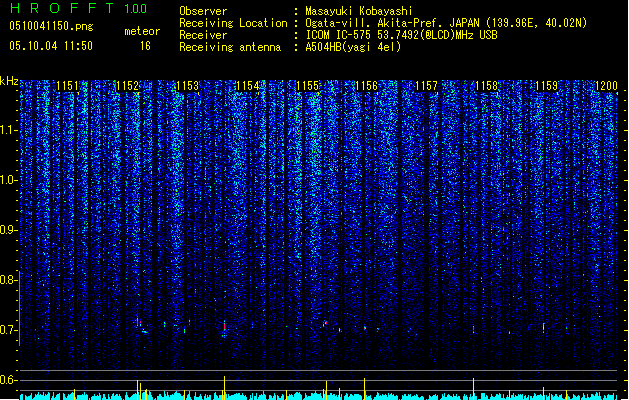Click the version number 1.0.0
Viewport: 629px width, 400px height.
pos(136,8)
